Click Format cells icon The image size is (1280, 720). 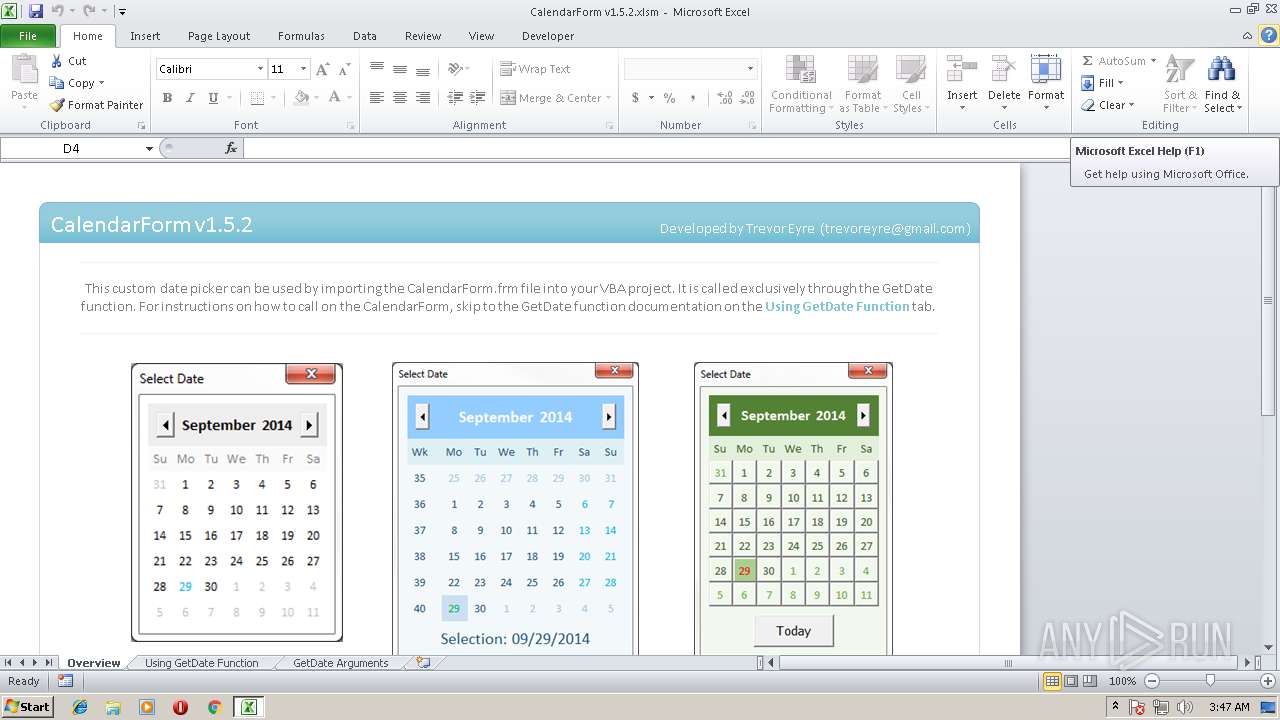coord(1046,69)
